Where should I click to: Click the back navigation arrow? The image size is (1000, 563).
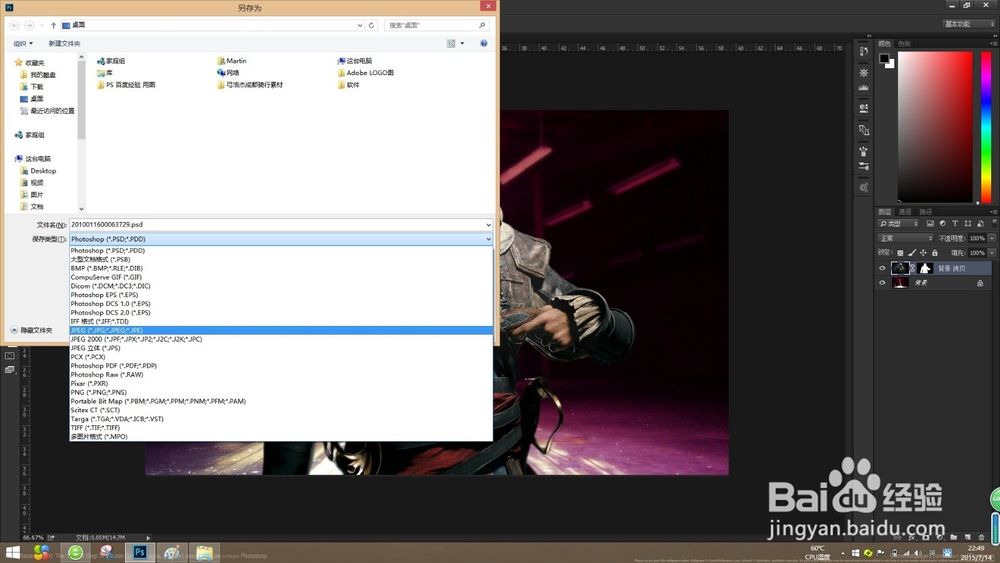15,26
